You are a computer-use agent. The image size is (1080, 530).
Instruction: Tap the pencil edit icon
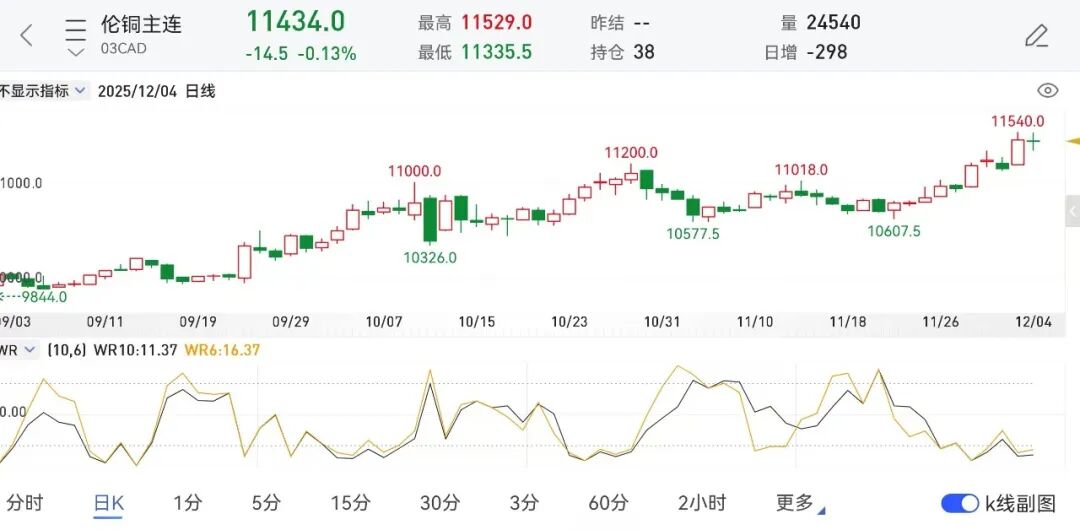1036,37
